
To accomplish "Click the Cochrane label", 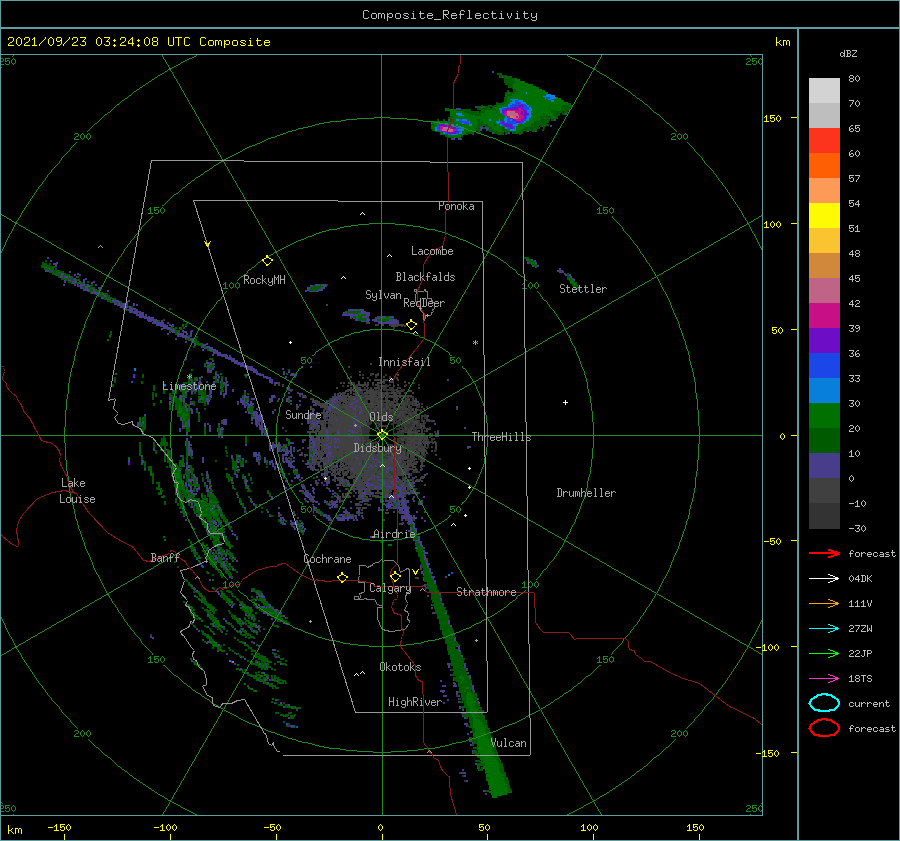I will pyautogui.click(x=327, y=559).
